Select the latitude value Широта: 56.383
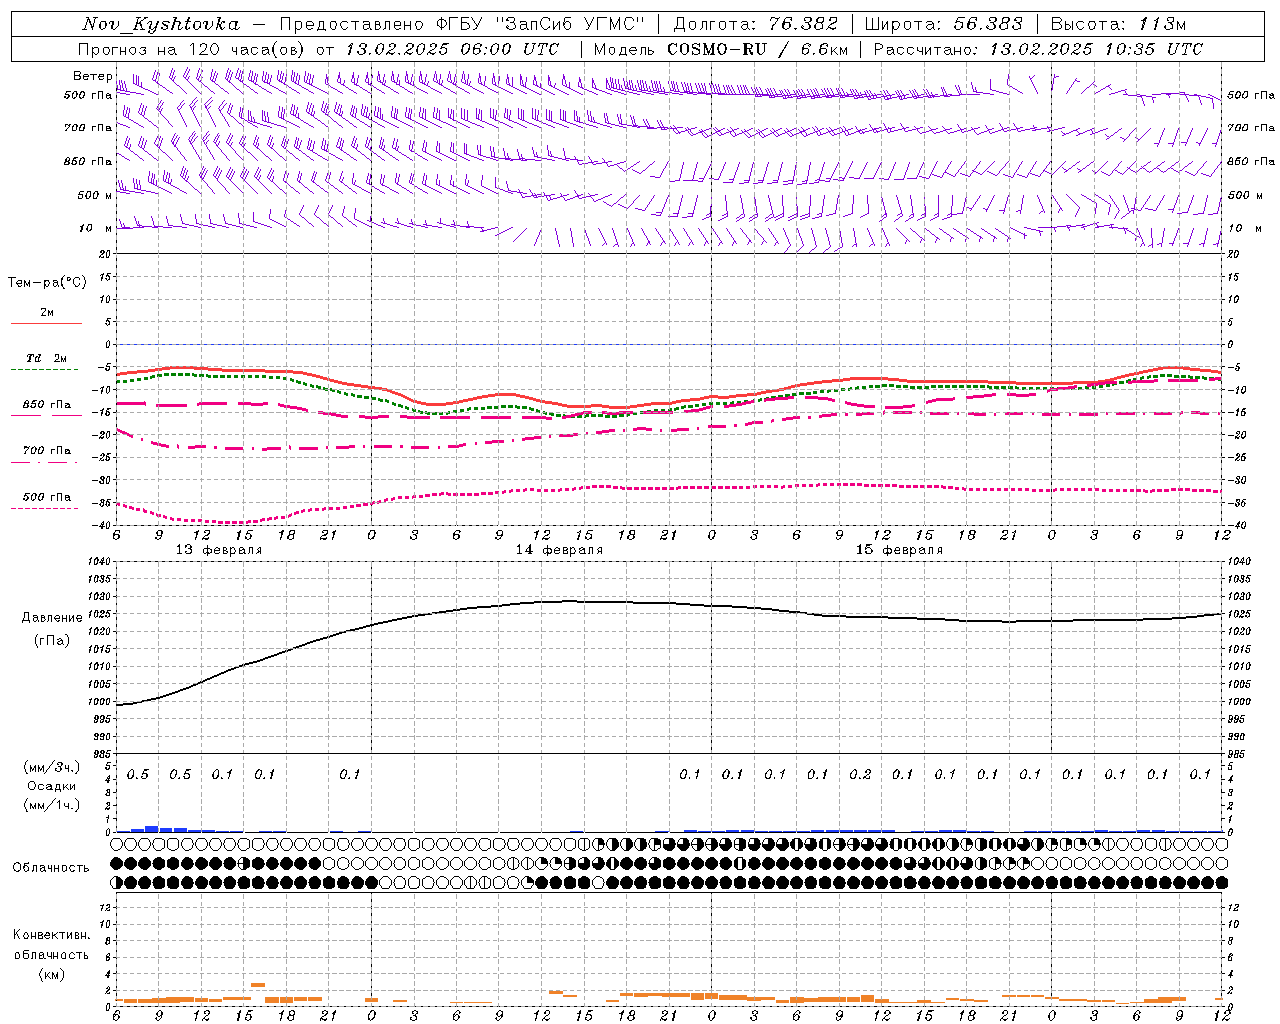The image size is (1280, 1024). [x=944, y=25]
